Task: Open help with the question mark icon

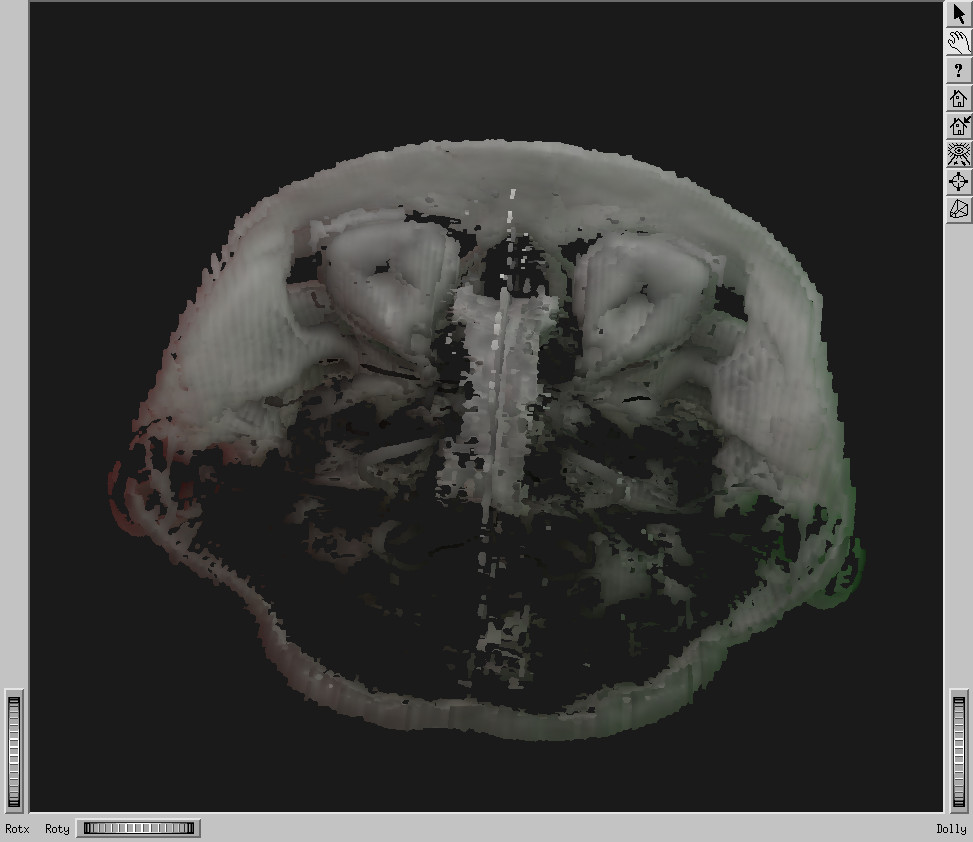Action: click(958, 70)
